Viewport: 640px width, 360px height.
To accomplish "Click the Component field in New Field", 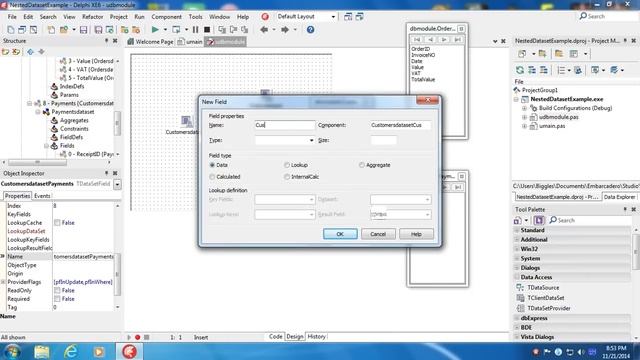I will click(400, 125).
